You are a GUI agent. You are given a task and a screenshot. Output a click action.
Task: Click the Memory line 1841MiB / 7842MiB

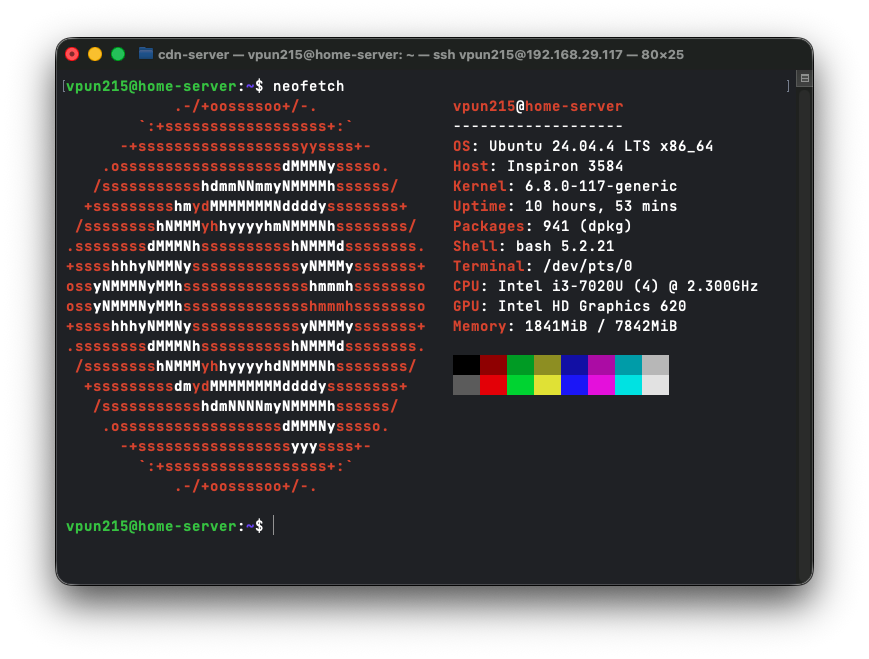pyautogui.click(x=565, y=326)
